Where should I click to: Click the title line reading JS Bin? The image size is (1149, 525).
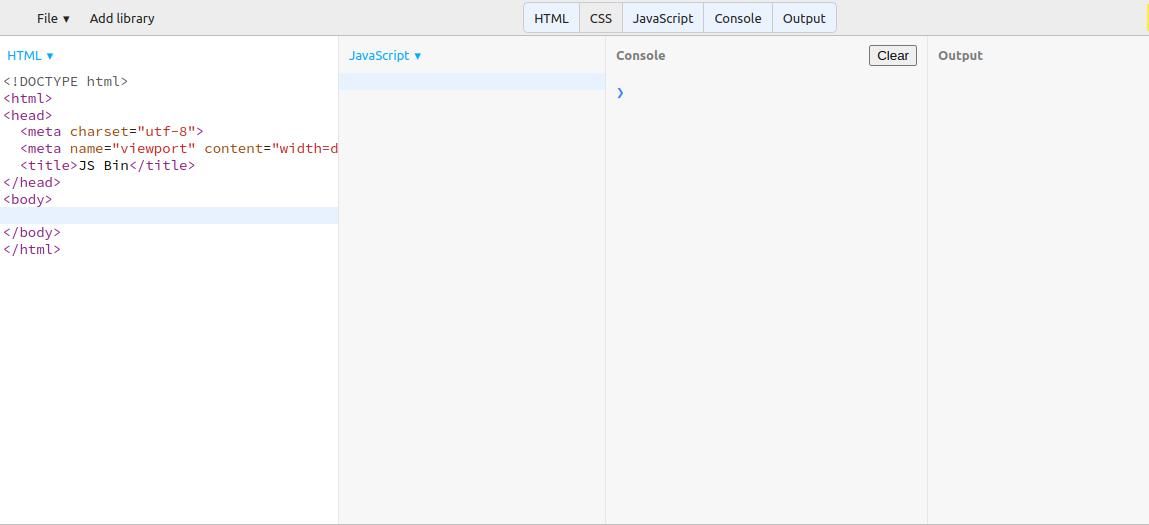(x=107, y=165)
